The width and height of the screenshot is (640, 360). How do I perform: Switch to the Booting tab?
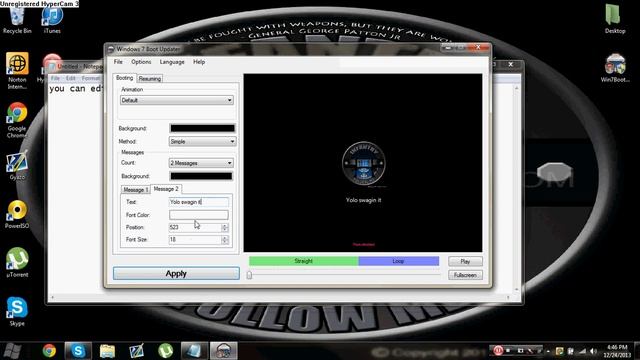tap(124, 78)
